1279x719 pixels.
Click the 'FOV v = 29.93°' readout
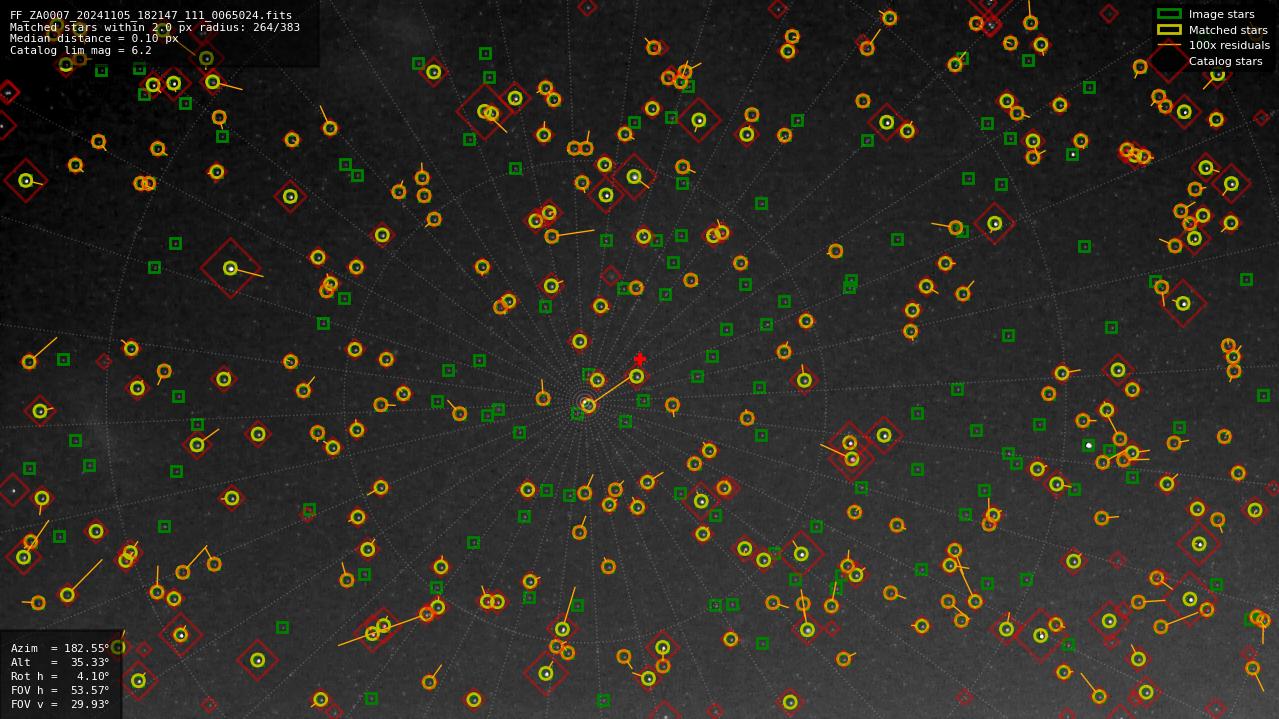(x=60, y=704)
